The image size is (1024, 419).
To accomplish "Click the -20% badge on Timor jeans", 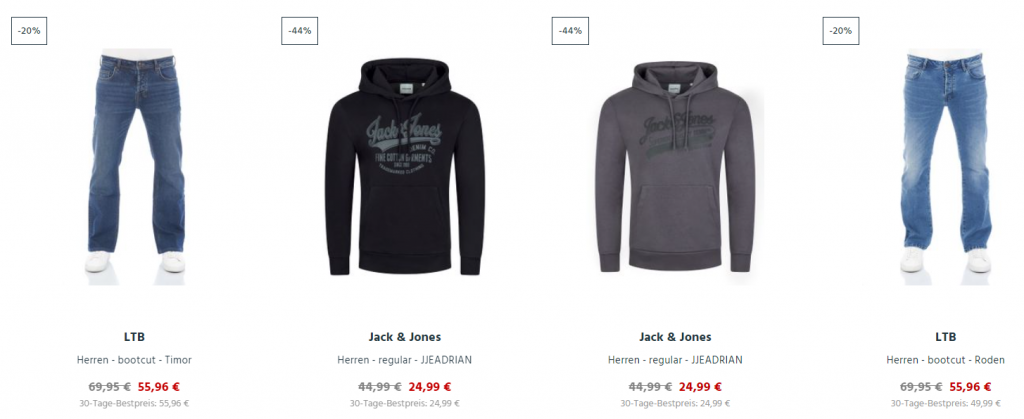I will (29, 31).
